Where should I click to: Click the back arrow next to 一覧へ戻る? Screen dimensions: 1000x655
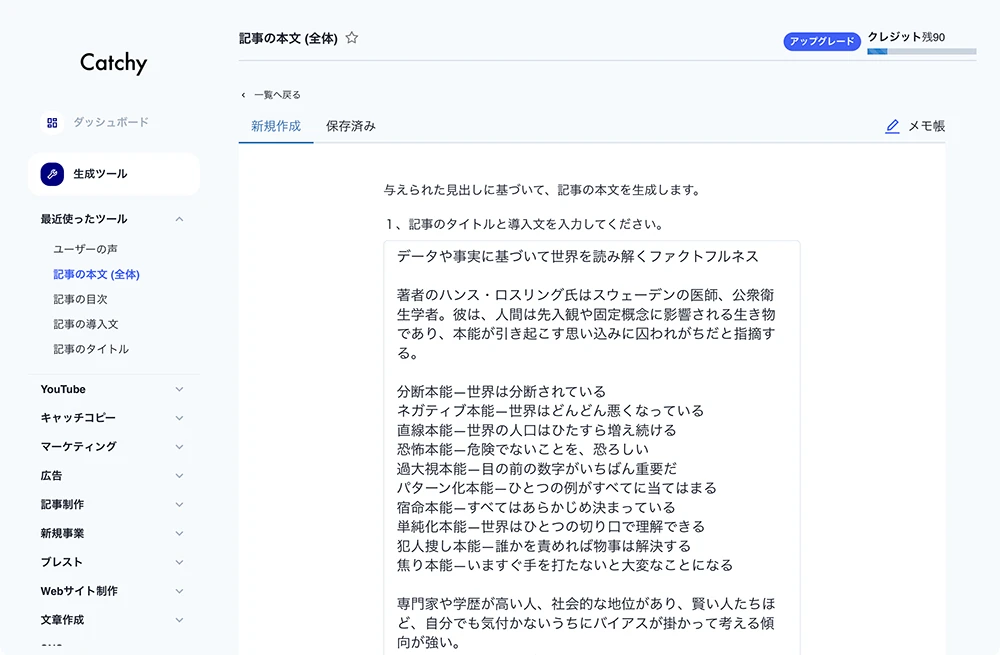pyautogui.click(x=243, y=95)
